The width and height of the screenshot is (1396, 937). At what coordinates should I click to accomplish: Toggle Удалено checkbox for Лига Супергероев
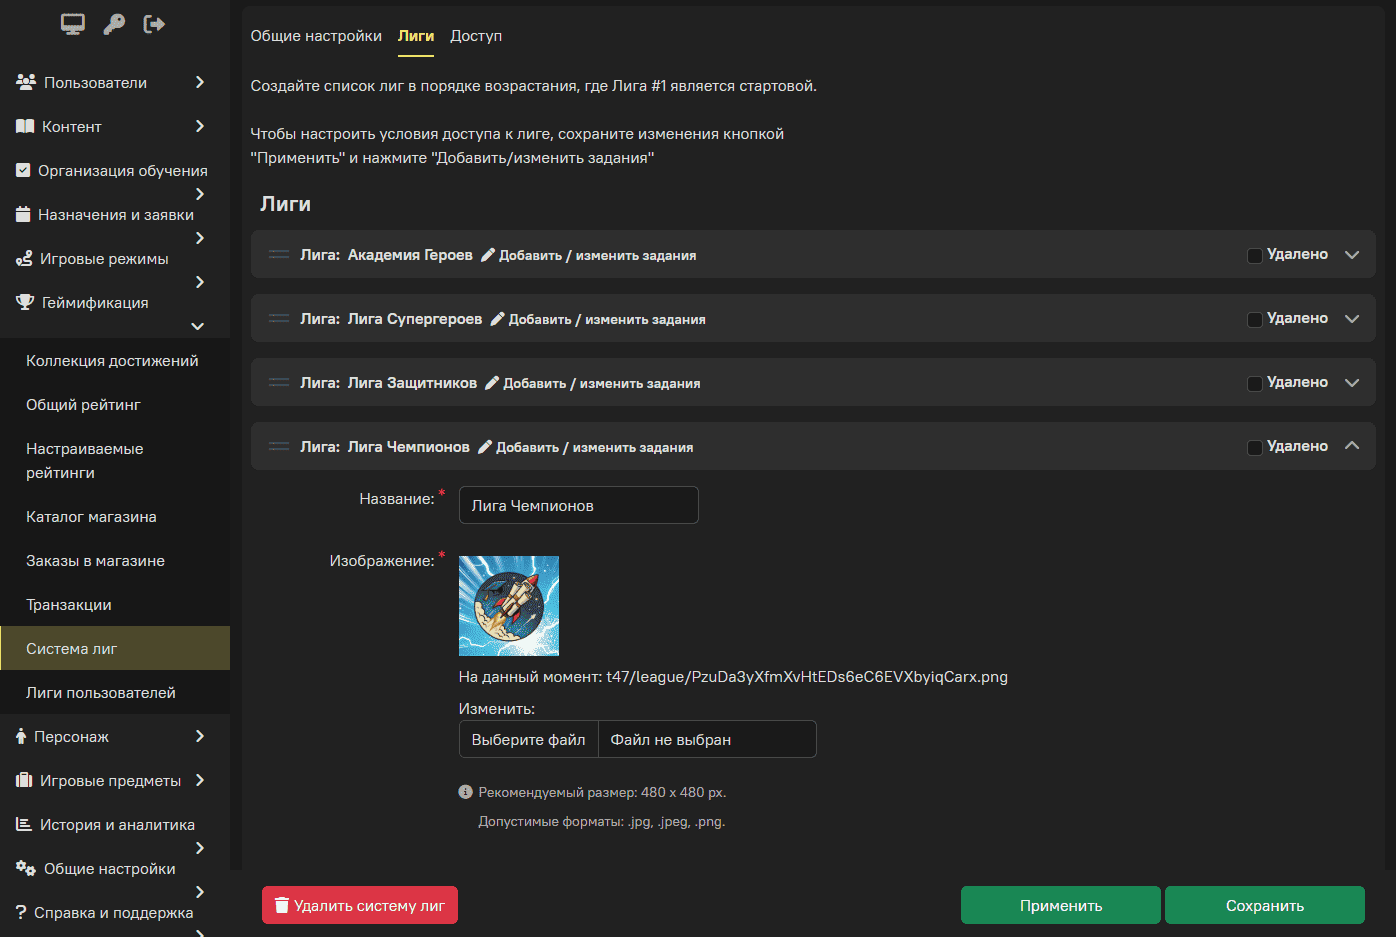[x=1254, y=319]
